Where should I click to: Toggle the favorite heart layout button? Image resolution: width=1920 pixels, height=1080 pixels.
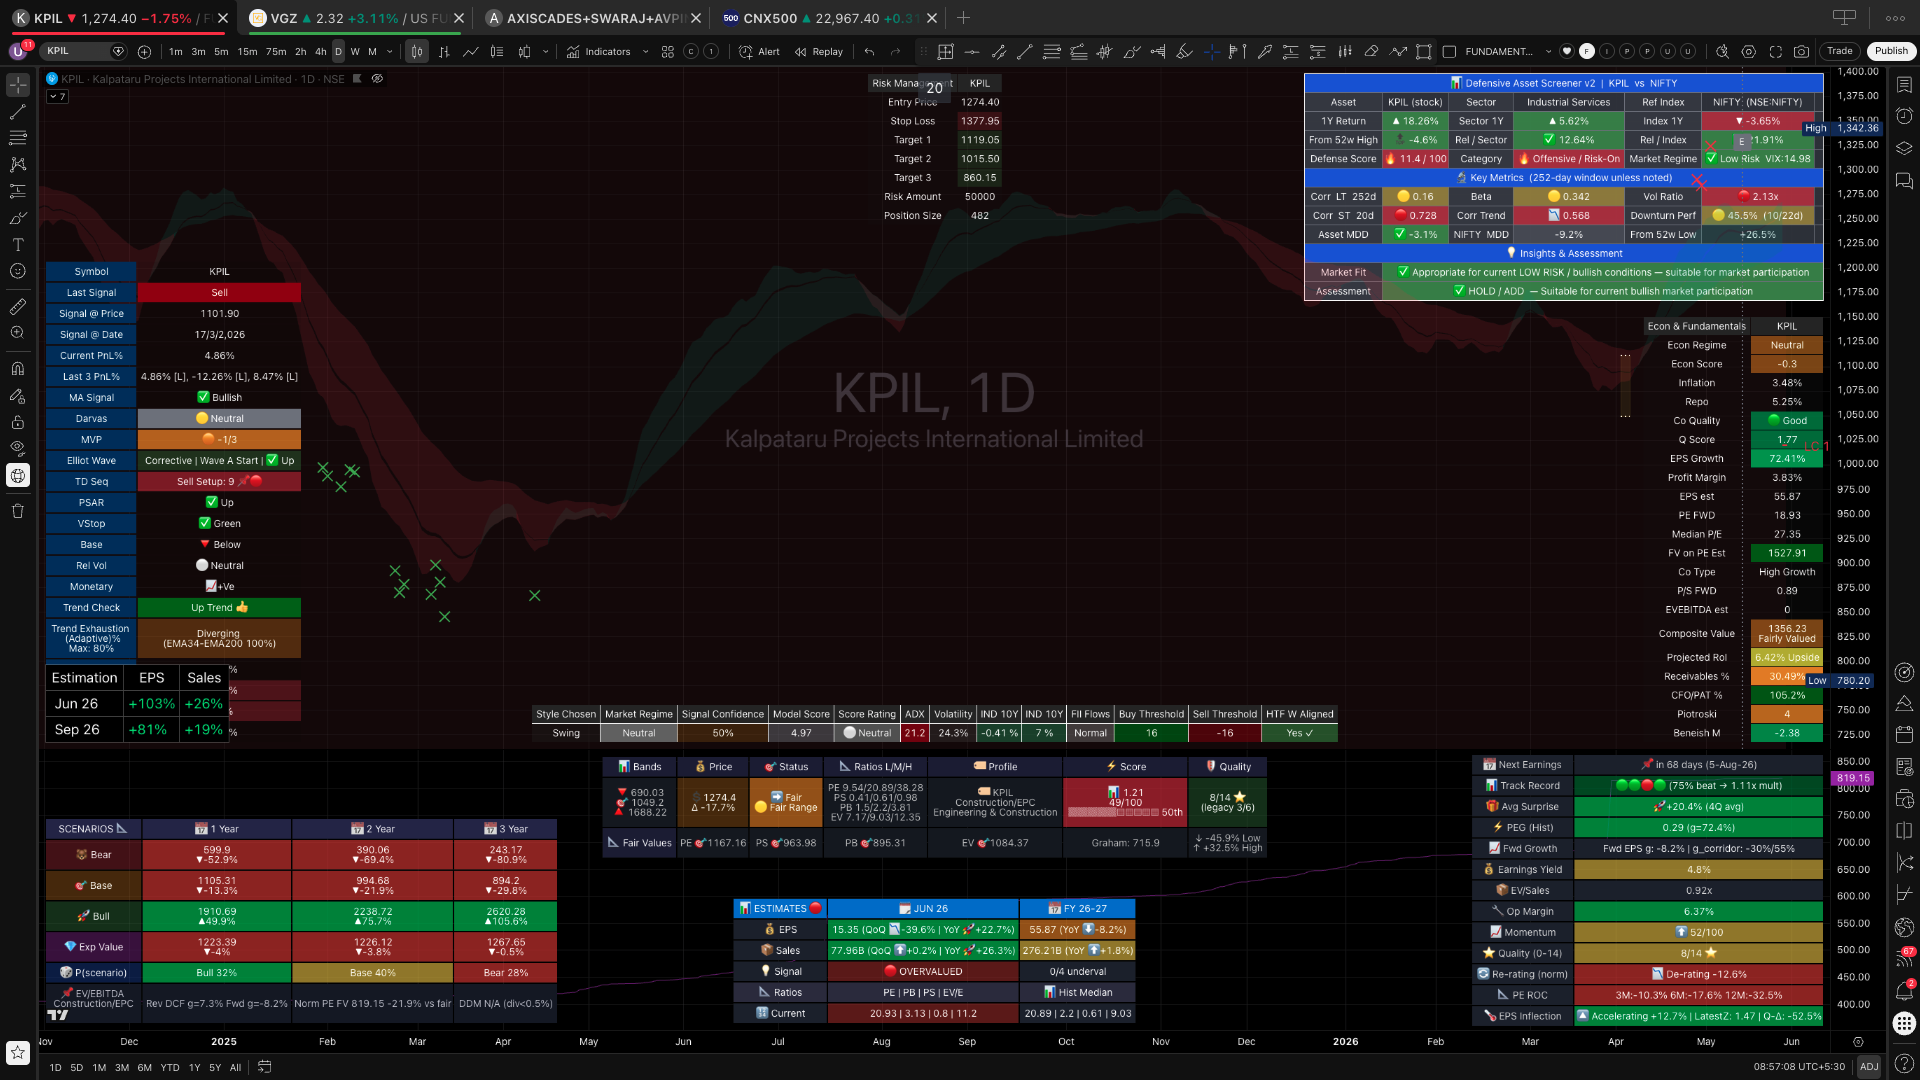(x=1567, y=51)
